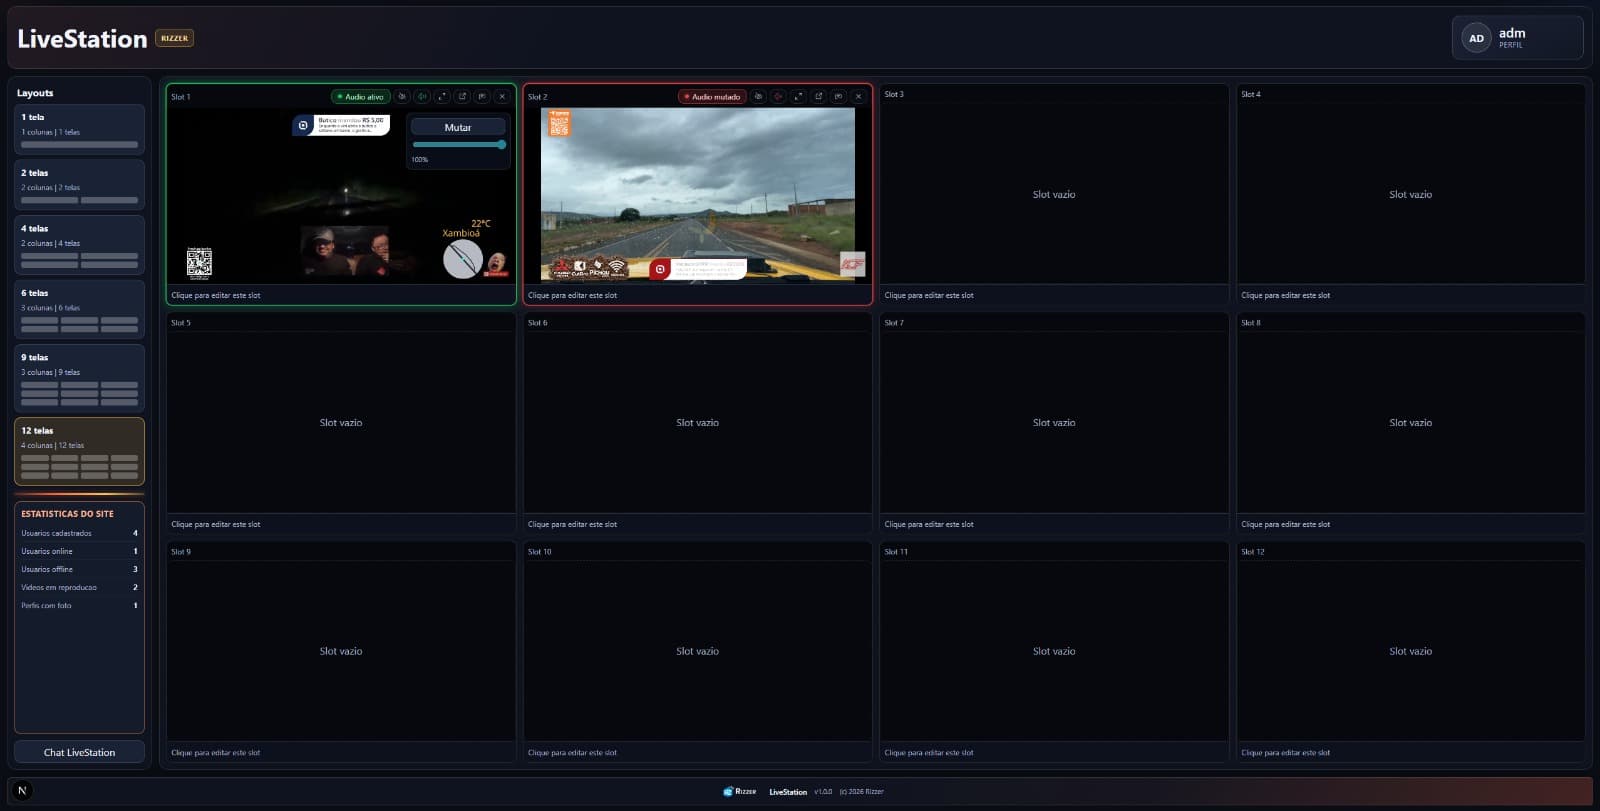Expand Slot 1 to fullscreen with arrows icon
1600x811 pixels.
(x=442, y=97)
